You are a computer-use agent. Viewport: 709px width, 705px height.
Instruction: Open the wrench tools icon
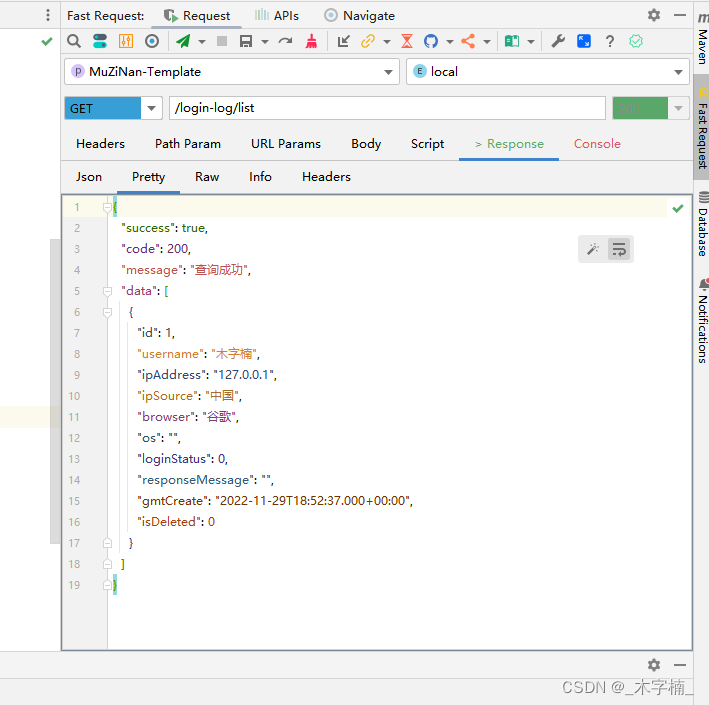tap(558, 41)
